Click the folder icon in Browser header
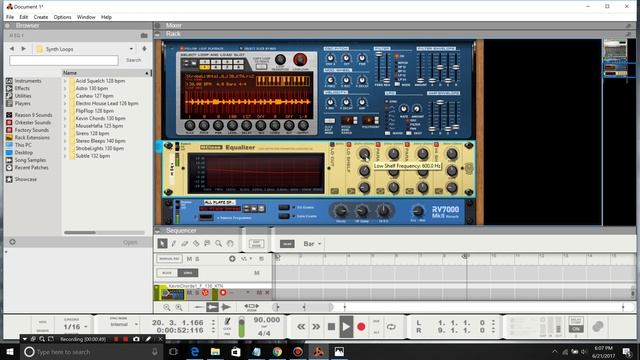 144,36
